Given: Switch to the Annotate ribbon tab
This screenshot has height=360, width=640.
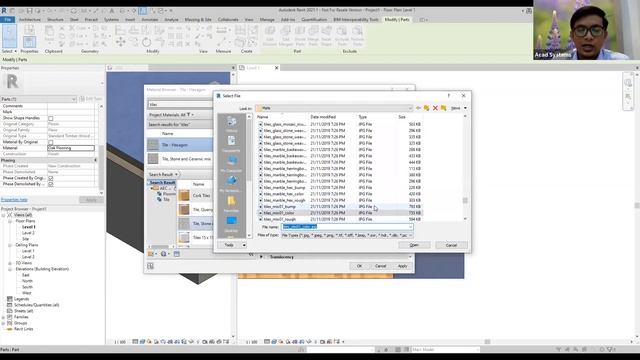Looking at the screenshot, I should point(149,20).
